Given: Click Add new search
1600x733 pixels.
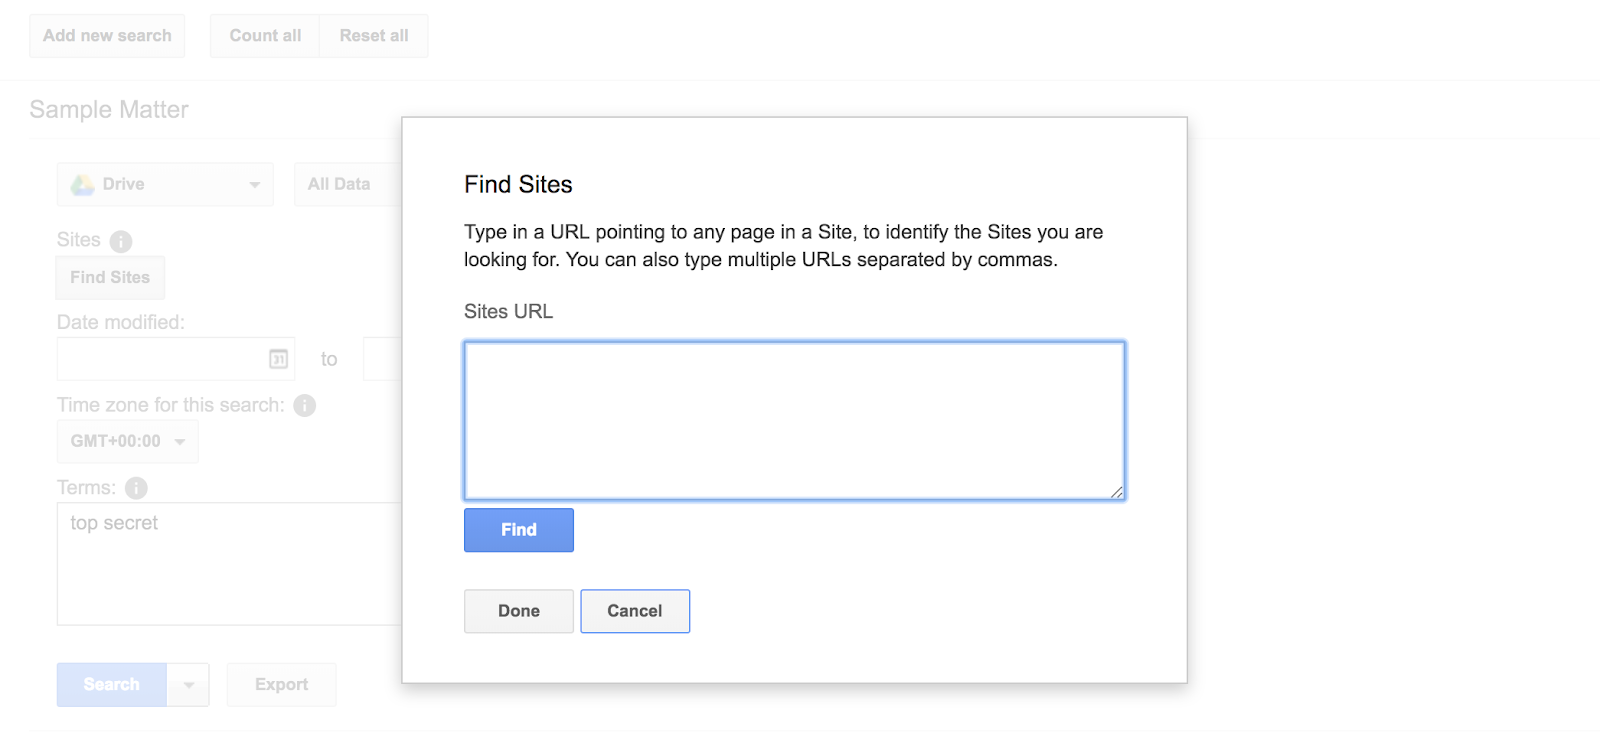Looking at the screenshot, I should coord(107,35).
